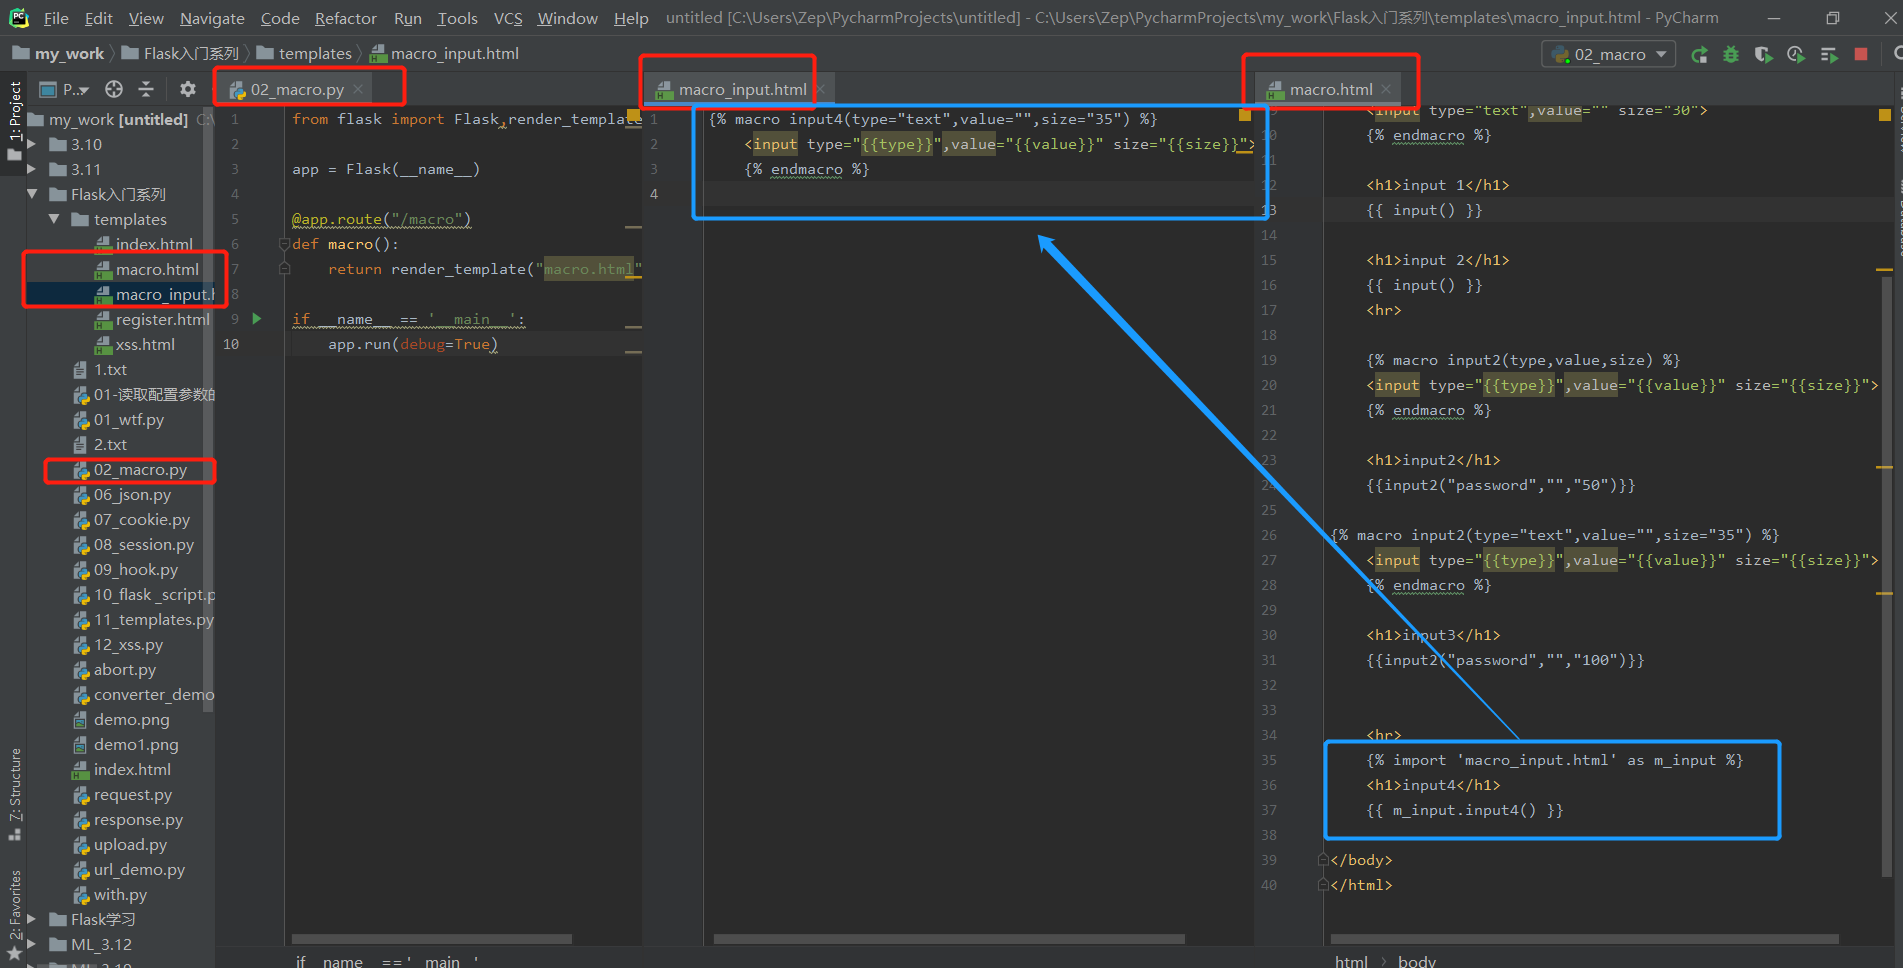Open the 02_macro run configuration dropdown
The height and width of the screenshot is (968, 1903).
point(1609,54)
